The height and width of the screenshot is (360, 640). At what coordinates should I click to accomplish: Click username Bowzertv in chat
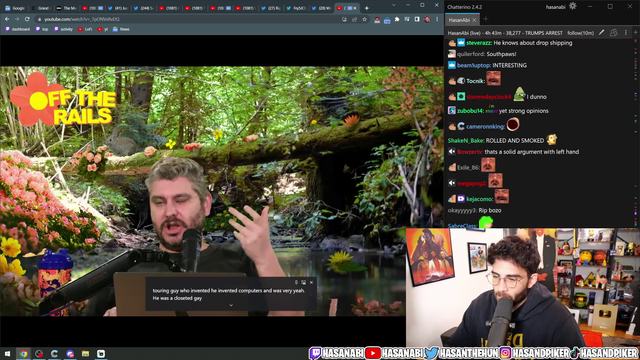[x=470, y=152]
